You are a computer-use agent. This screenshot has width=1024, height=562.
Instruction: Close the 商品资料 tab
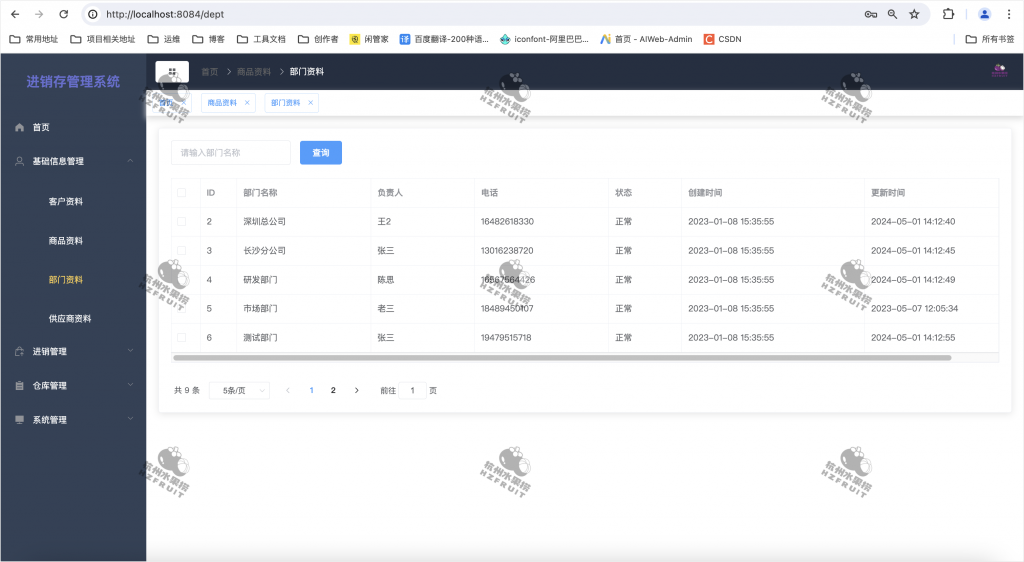(247, 102)
